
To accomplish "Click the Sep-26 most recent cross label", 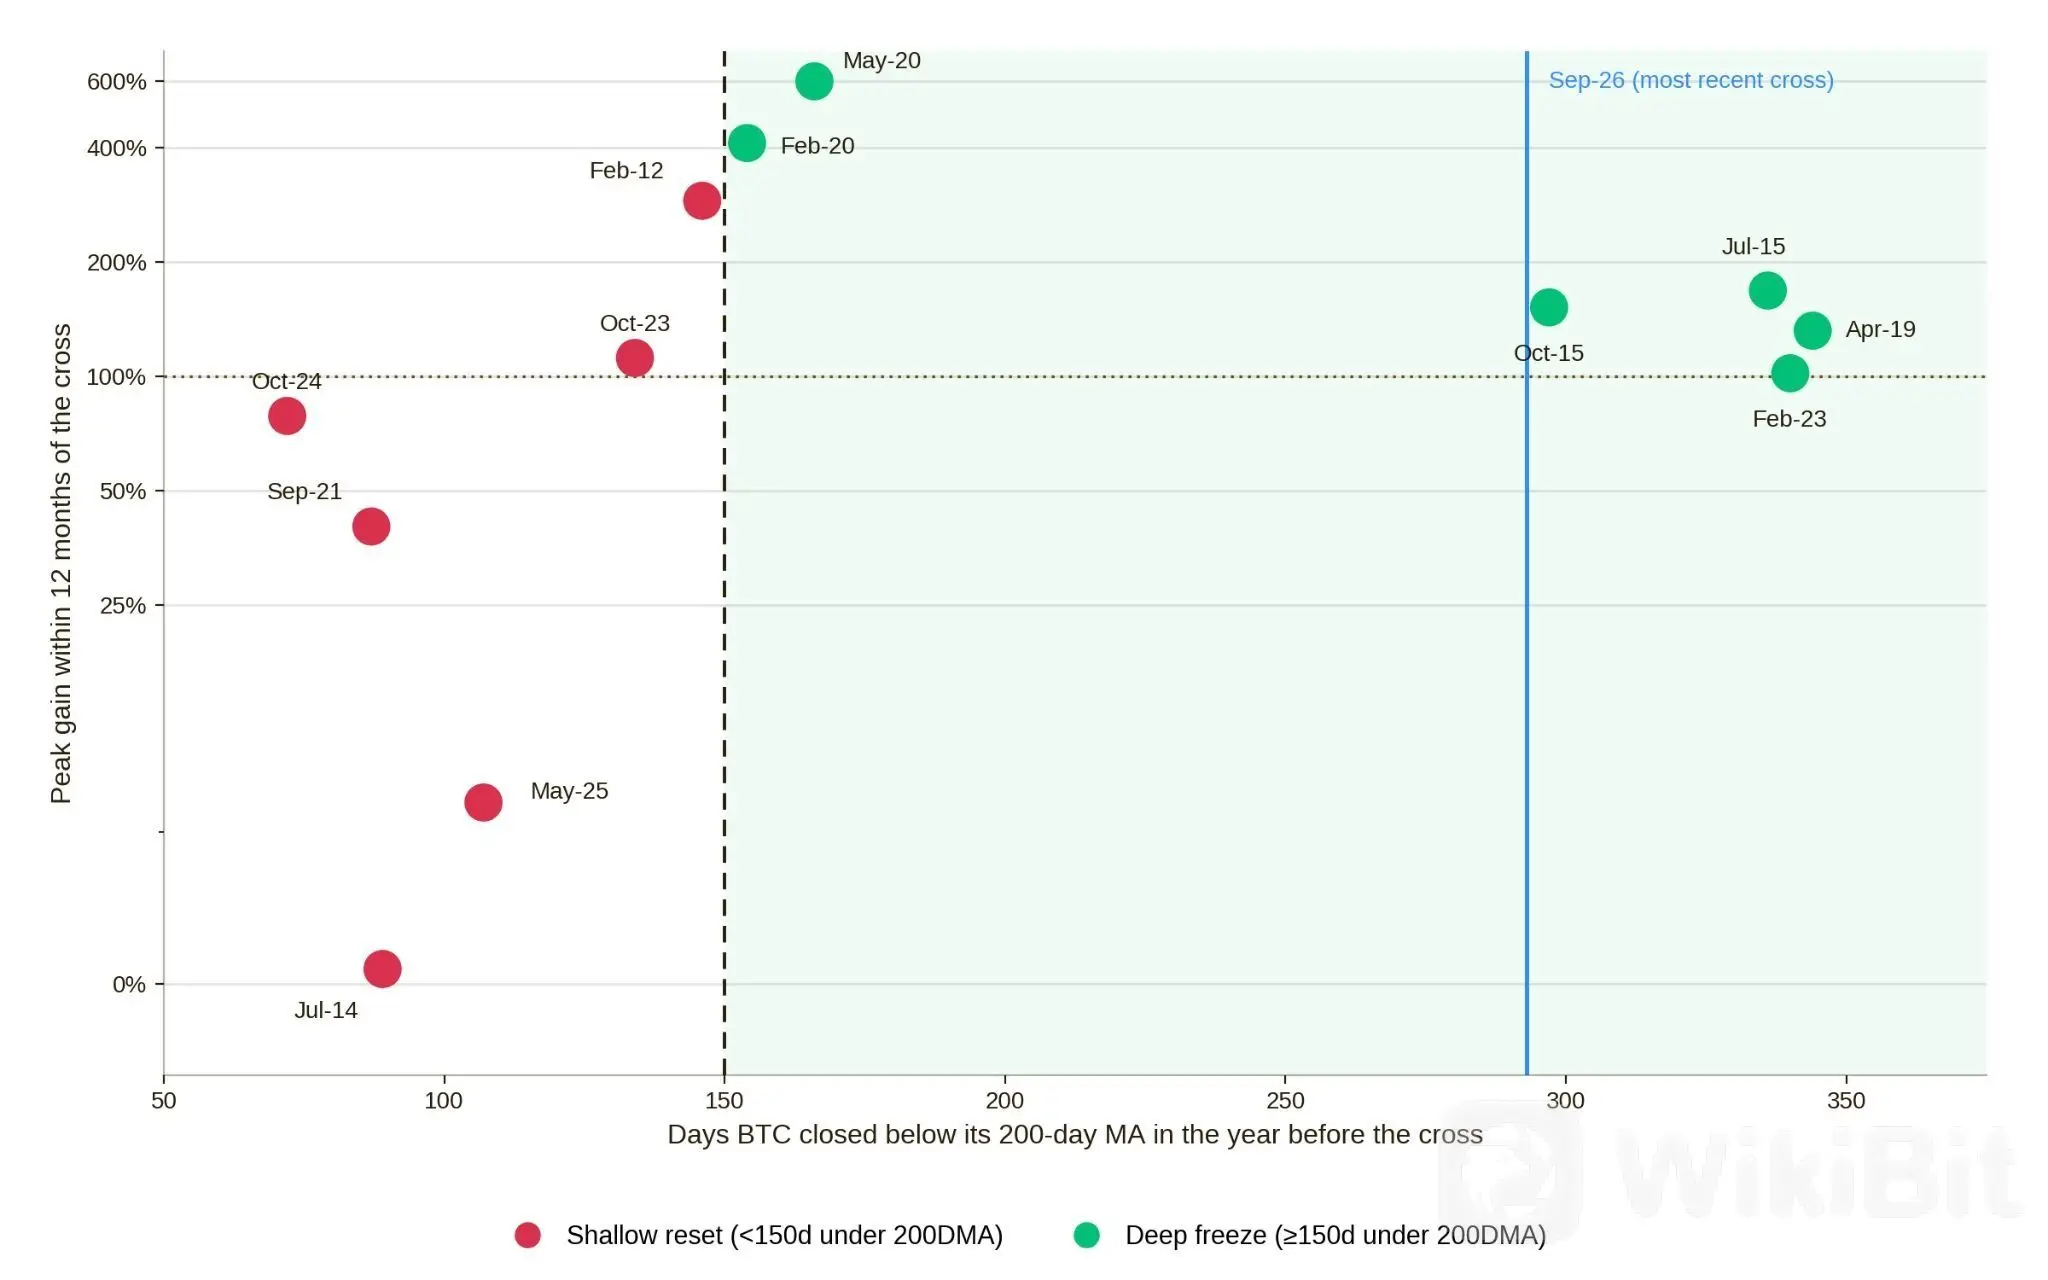I will tap(1691, 80).
